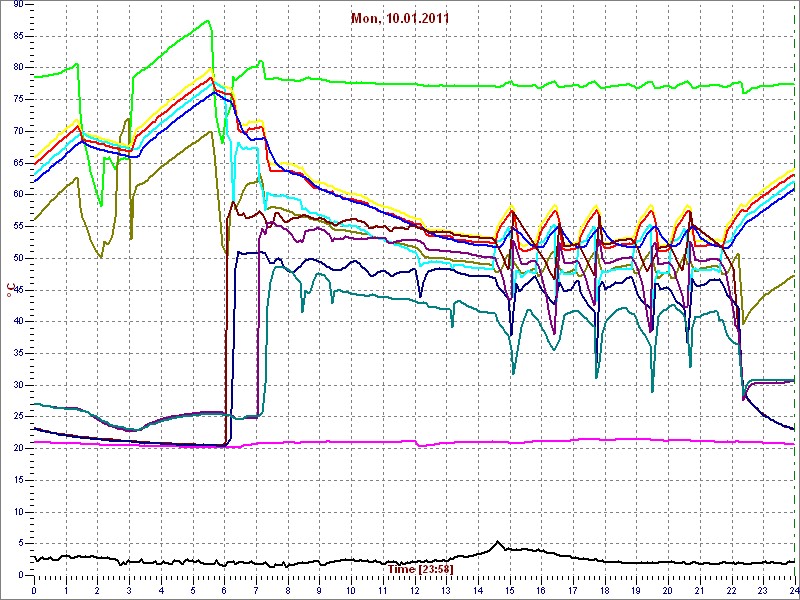Select hour 6 tick on time axis
The image size is (800, 600).
click(224, 590)
